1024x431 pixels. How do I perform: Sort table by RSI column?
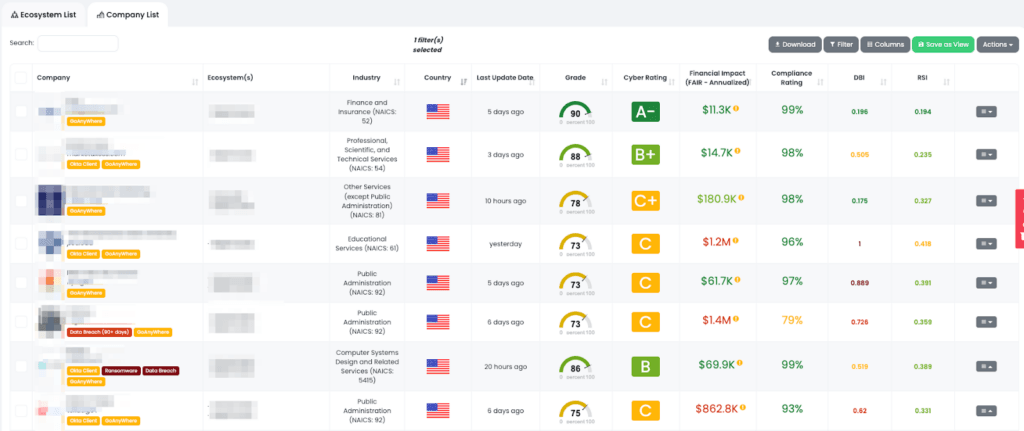point(946,82)
